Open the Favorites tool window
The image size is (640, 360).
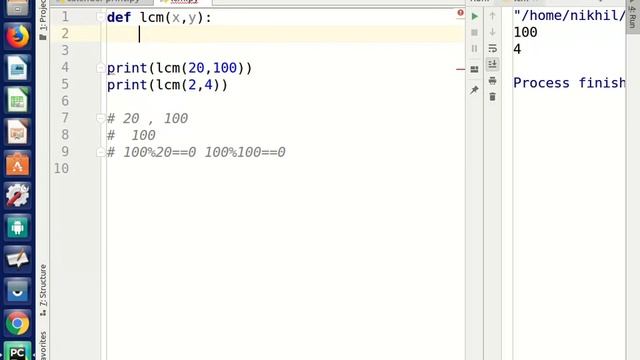click(43, 346)
